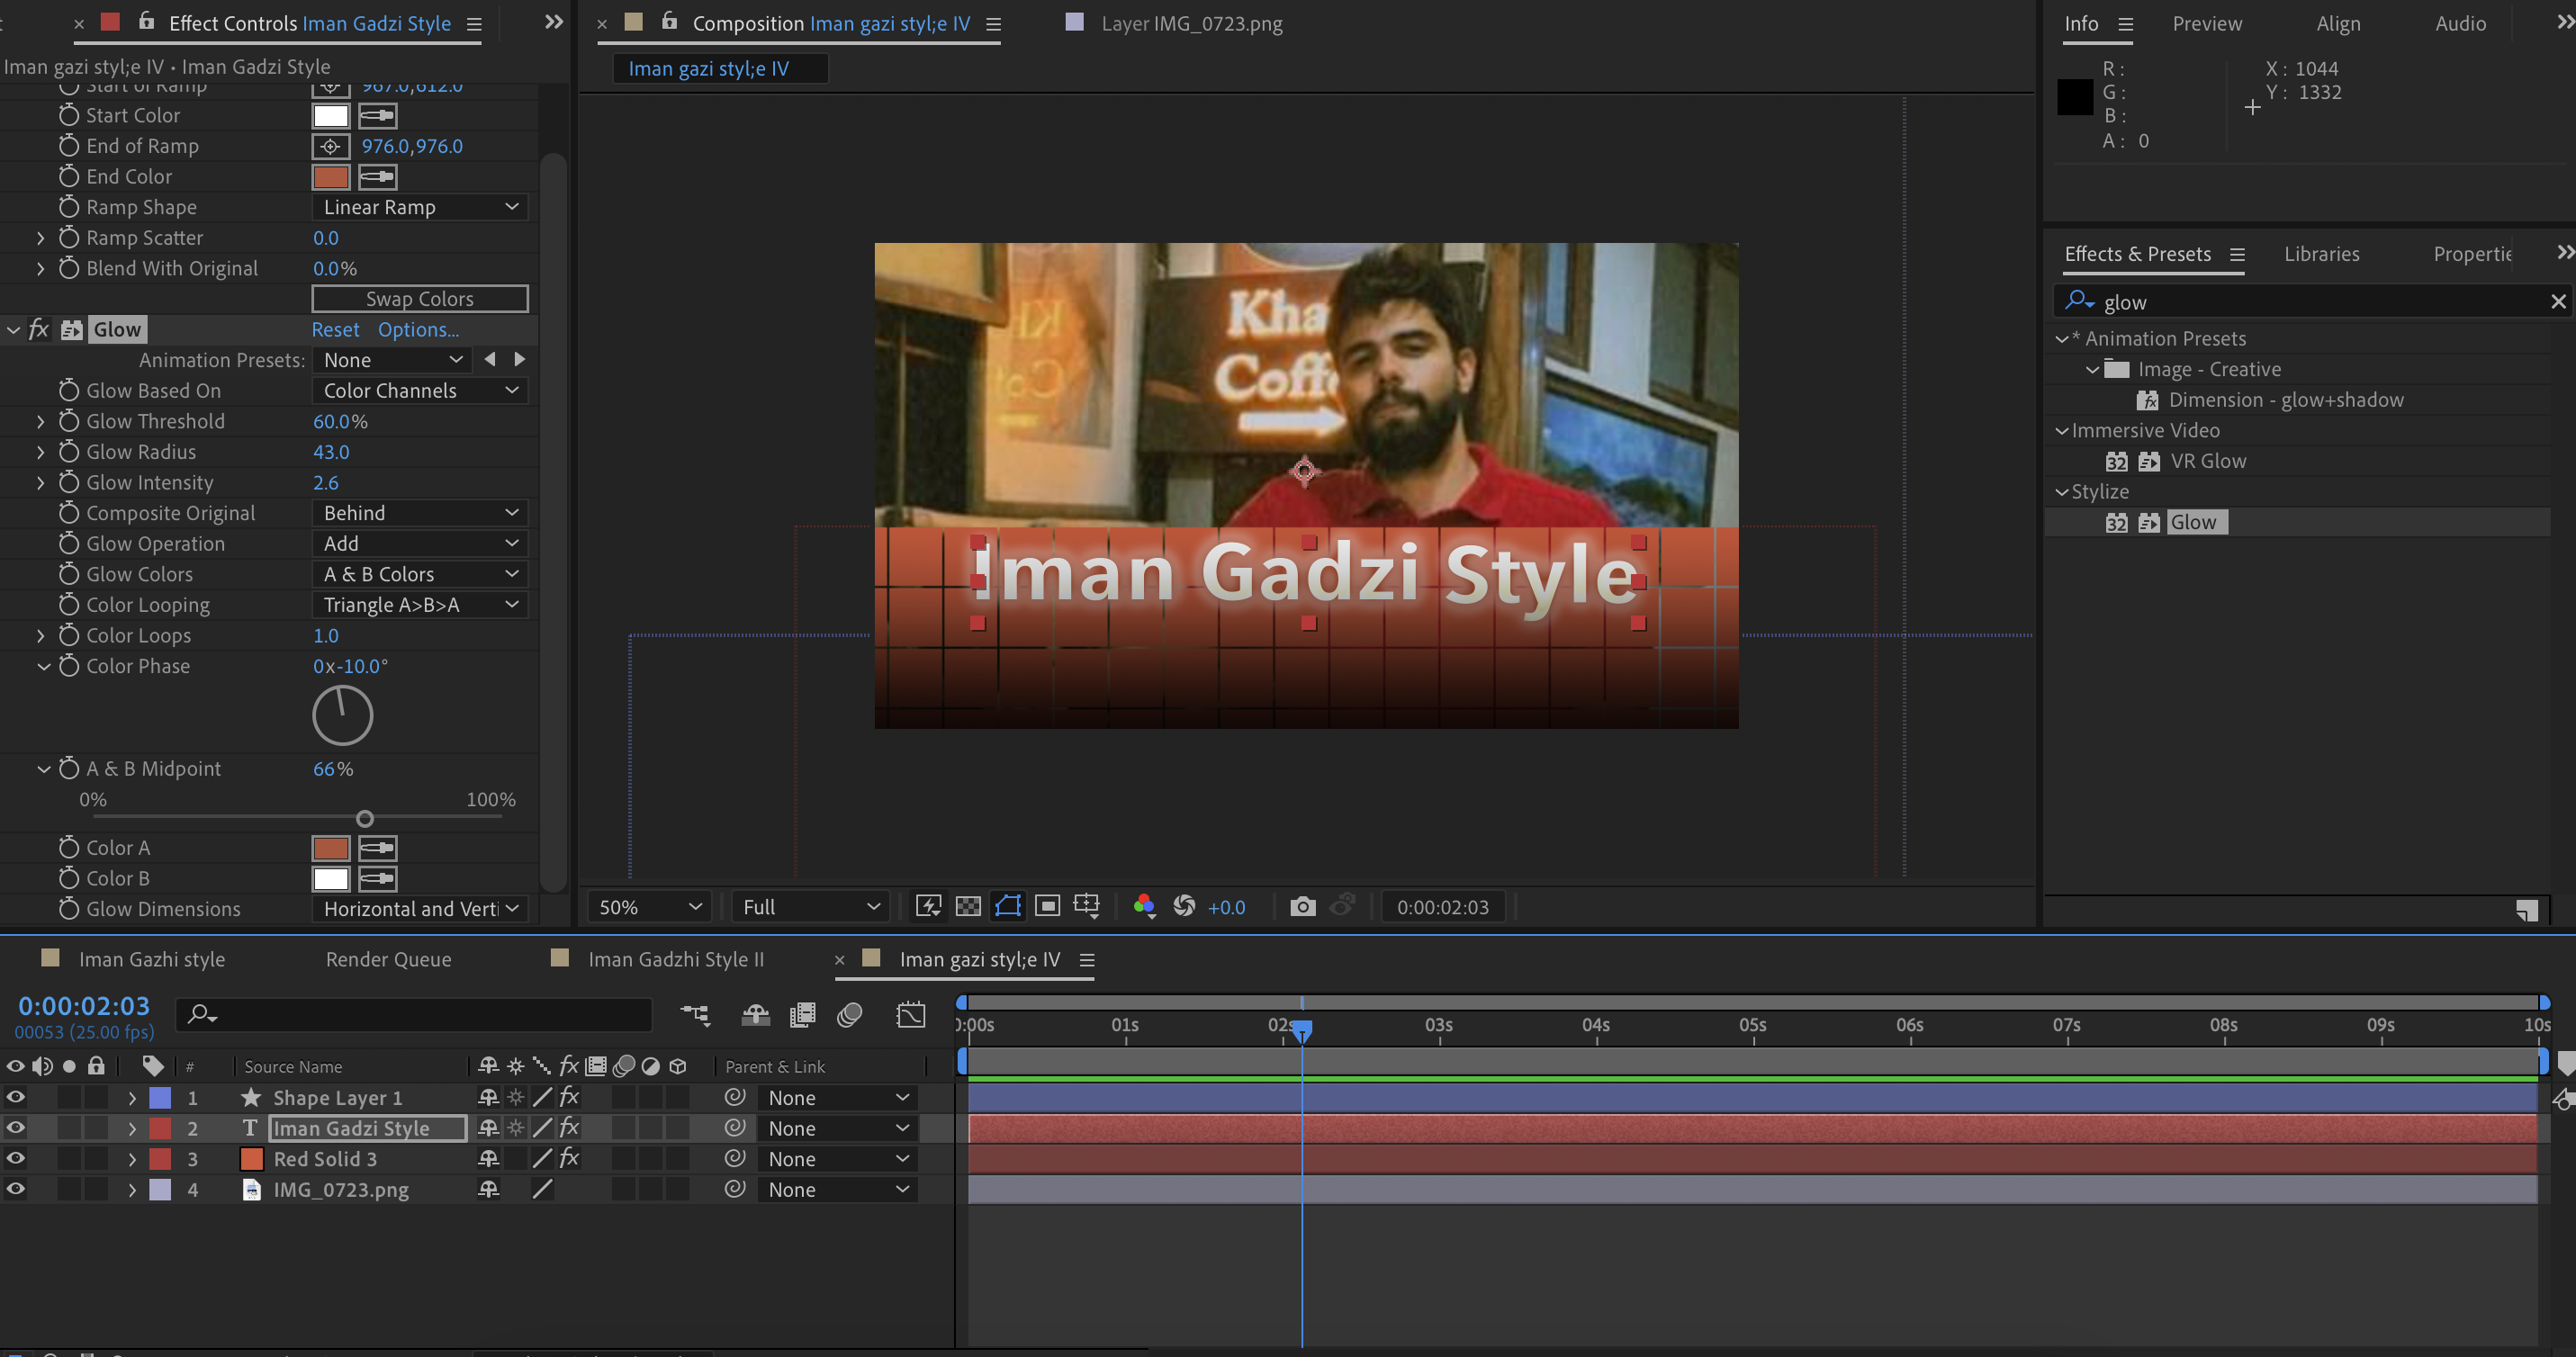Enable motion blur for the composition
Screen dimensions: 2576x1357
click(x=851, y=1015)
